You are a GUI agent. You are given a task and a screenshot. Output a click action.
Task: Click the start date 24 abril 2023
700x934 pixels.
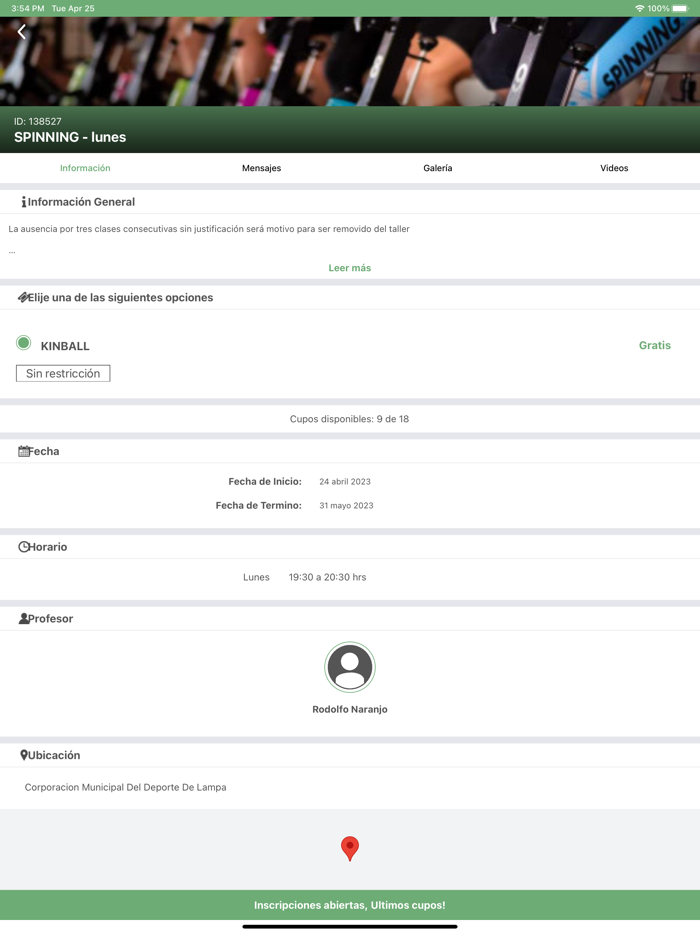(x=345, y=481)
